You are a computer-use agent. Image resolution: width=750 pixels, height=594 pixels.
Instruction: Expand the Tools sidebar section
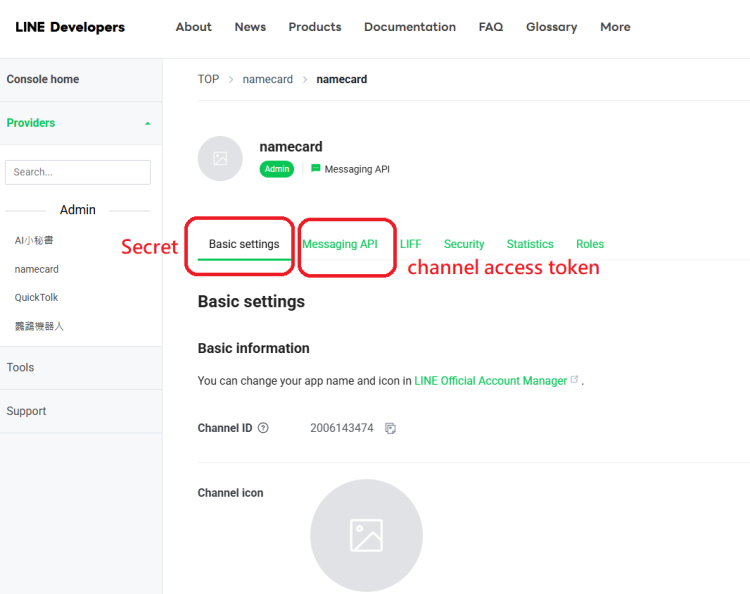(21, 368)
